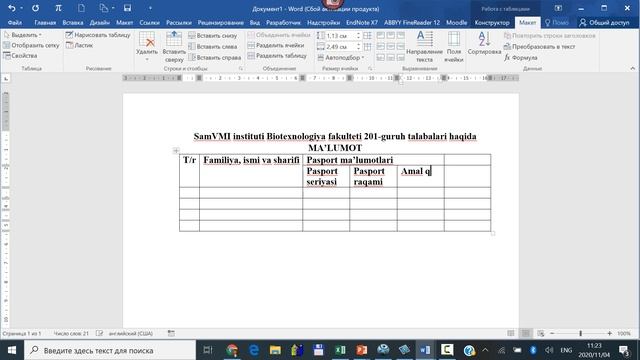Toggle View Gridlines (Отобразить сетку)
640x360 pixels.
click(x=31, y=45)
